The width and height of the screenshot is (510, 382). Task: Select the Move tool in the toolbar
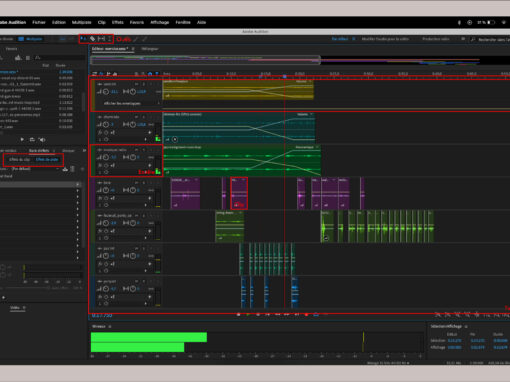point(83,39)
